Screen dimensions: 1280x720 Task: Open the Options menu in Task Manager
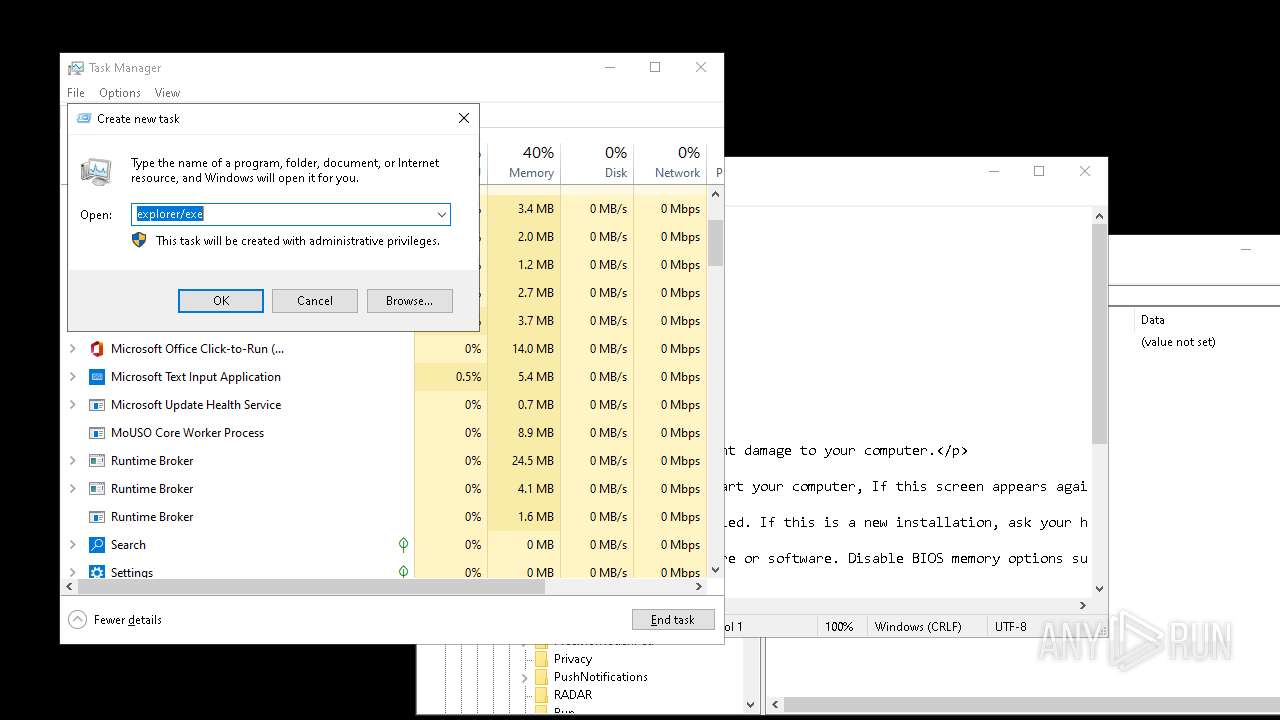point(120,93)
